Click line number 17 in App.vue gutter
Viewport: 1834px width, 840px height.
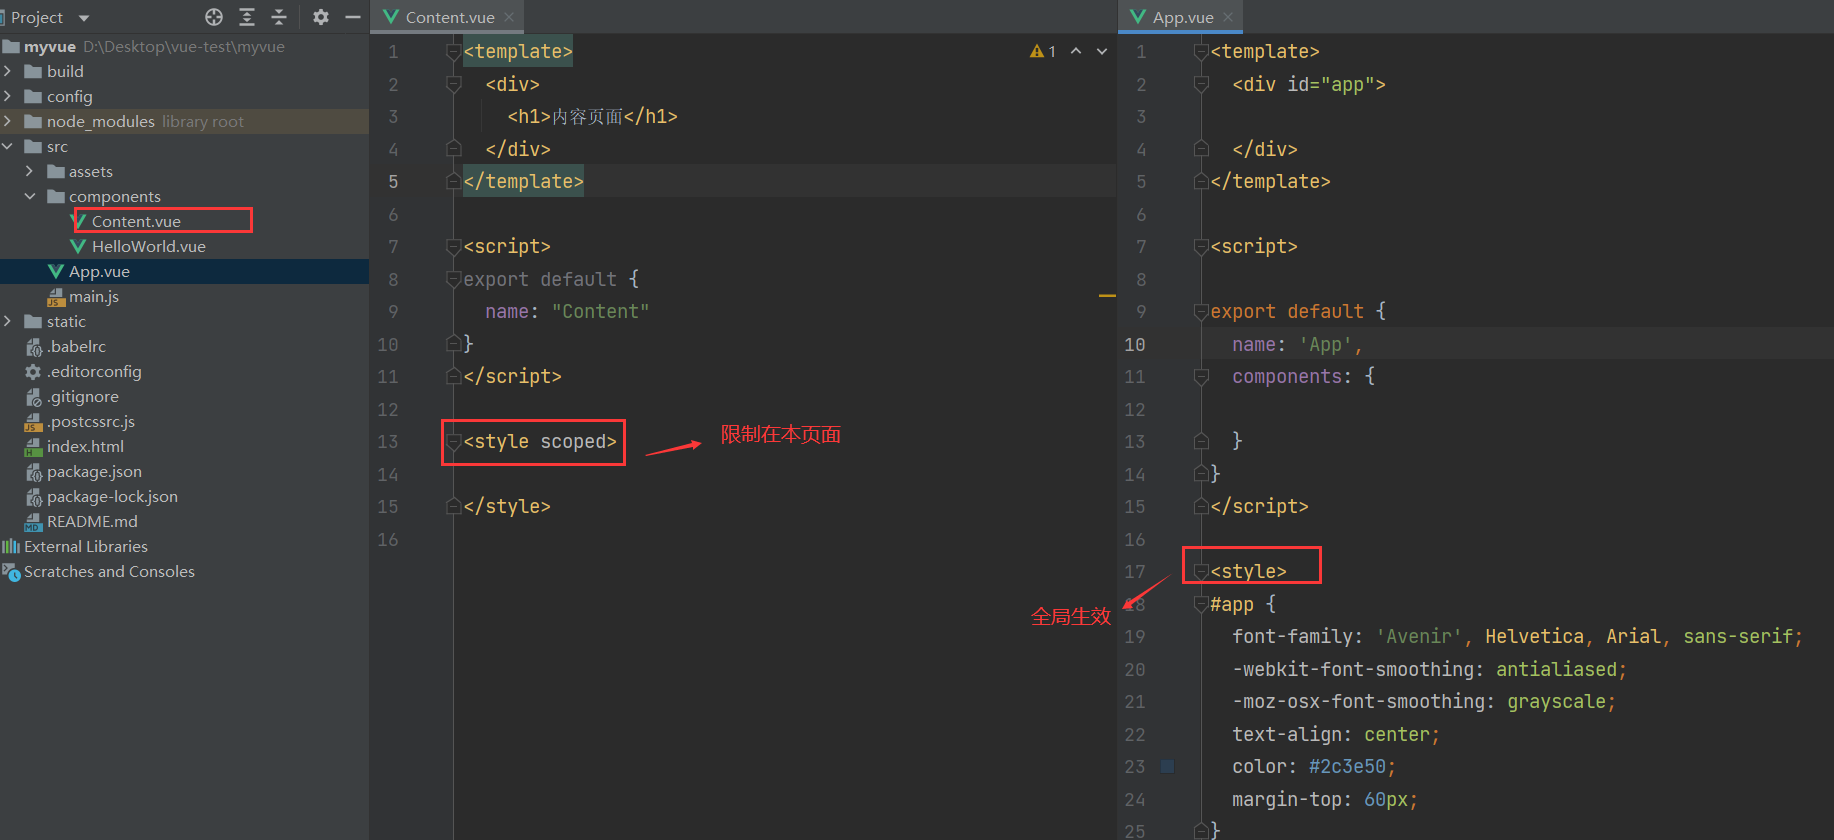pos(1134,572)
